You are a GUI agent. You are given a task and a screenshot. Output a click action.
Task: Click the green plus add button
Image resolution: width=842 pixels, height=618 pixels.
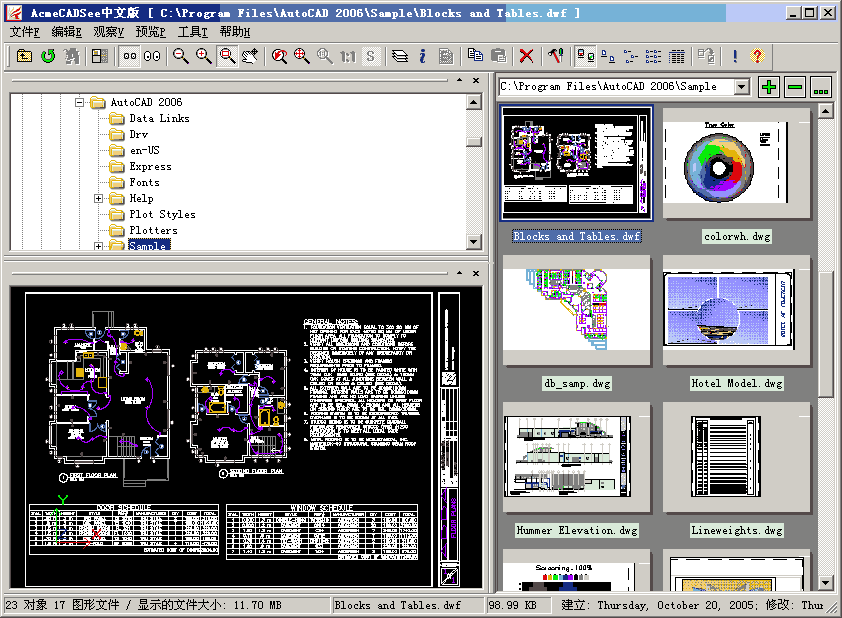click(x=769, y=86)
